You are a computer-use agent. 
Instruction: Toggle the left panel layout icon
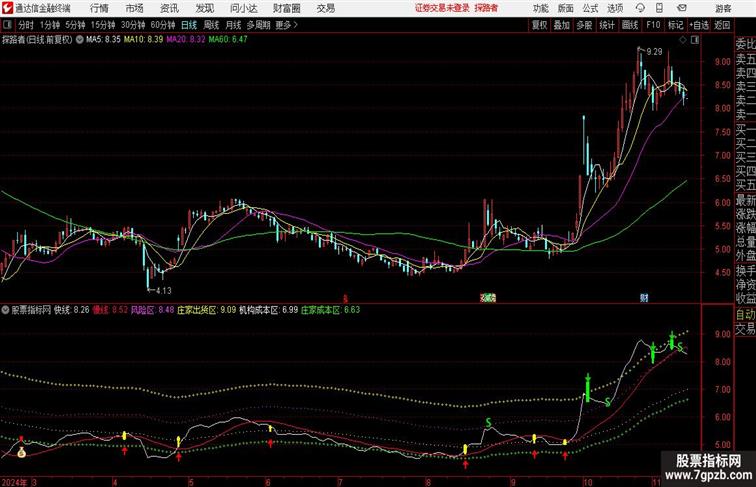click(7, 25)
